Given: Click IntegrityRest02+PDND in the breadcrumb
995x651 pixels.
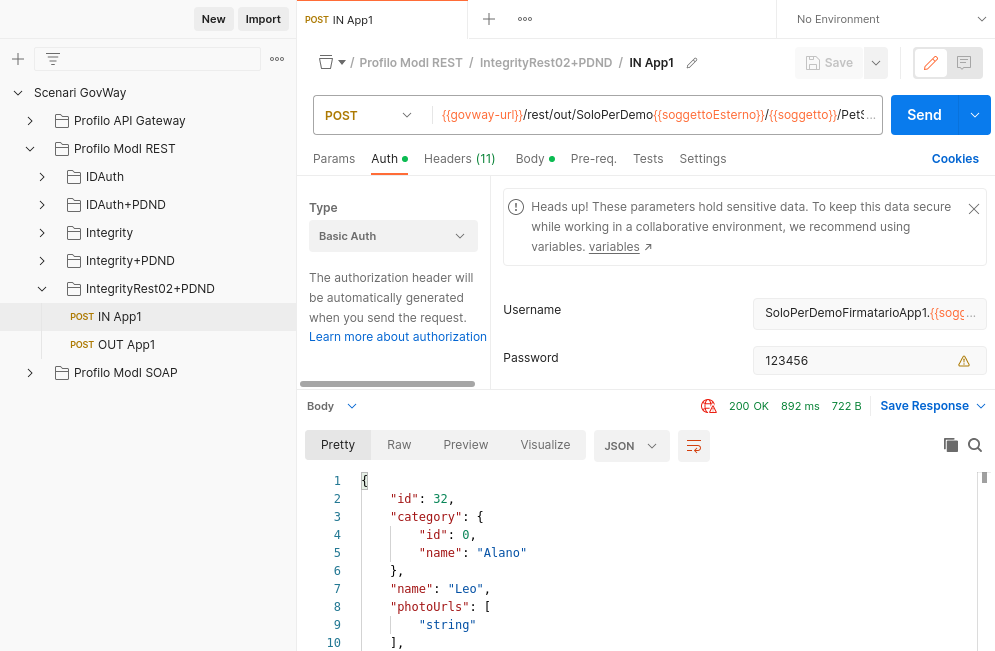Looking at the screenshot, I should click(546, 63).
